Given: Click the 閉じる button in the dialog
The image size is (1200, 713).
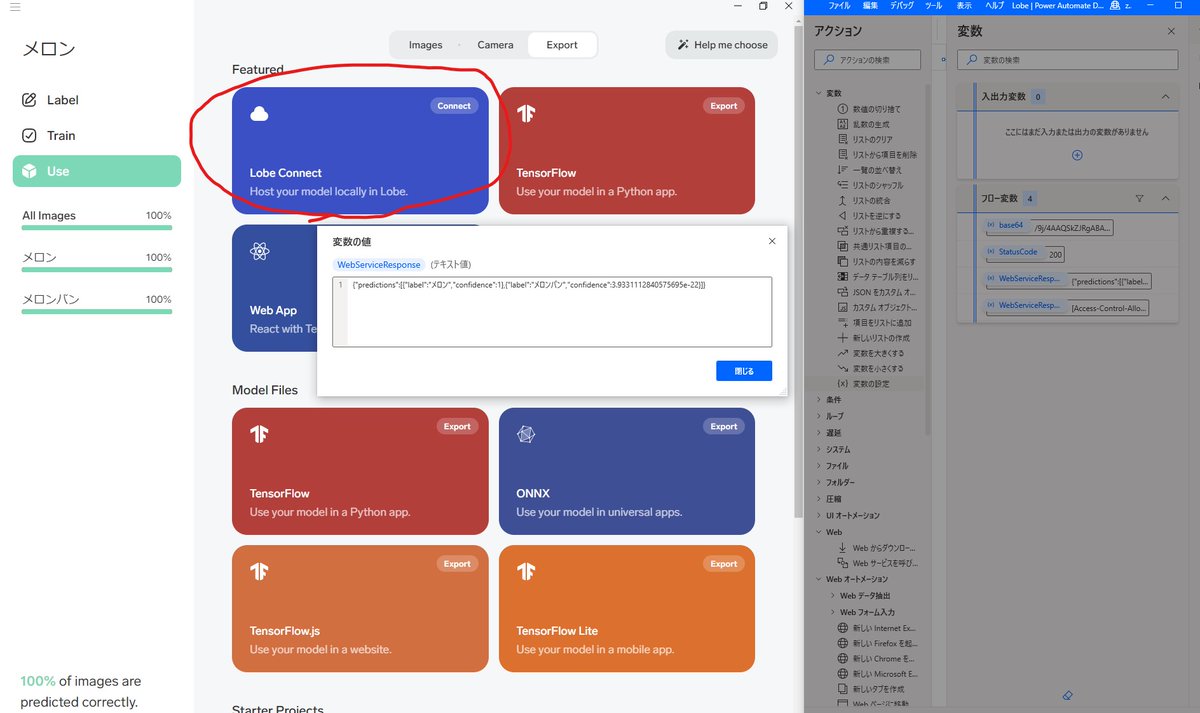Looking at the screenshot, I should click(744, 370).
